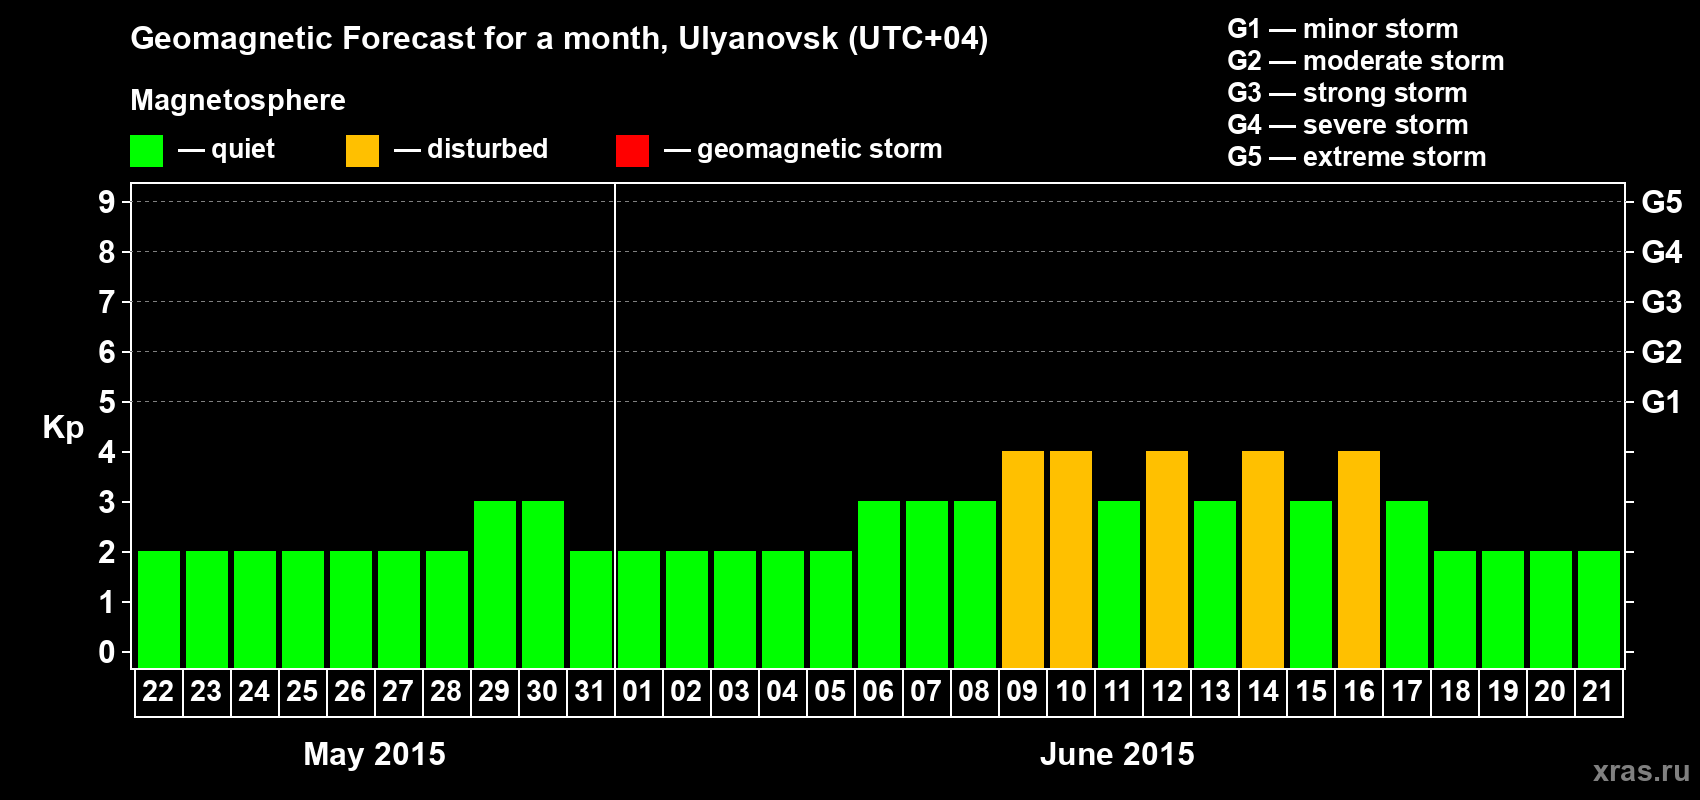Click the 'G4' right axis label
Screen dimensions: 1700x800
pyautogui.click(x=1662, y=252)
